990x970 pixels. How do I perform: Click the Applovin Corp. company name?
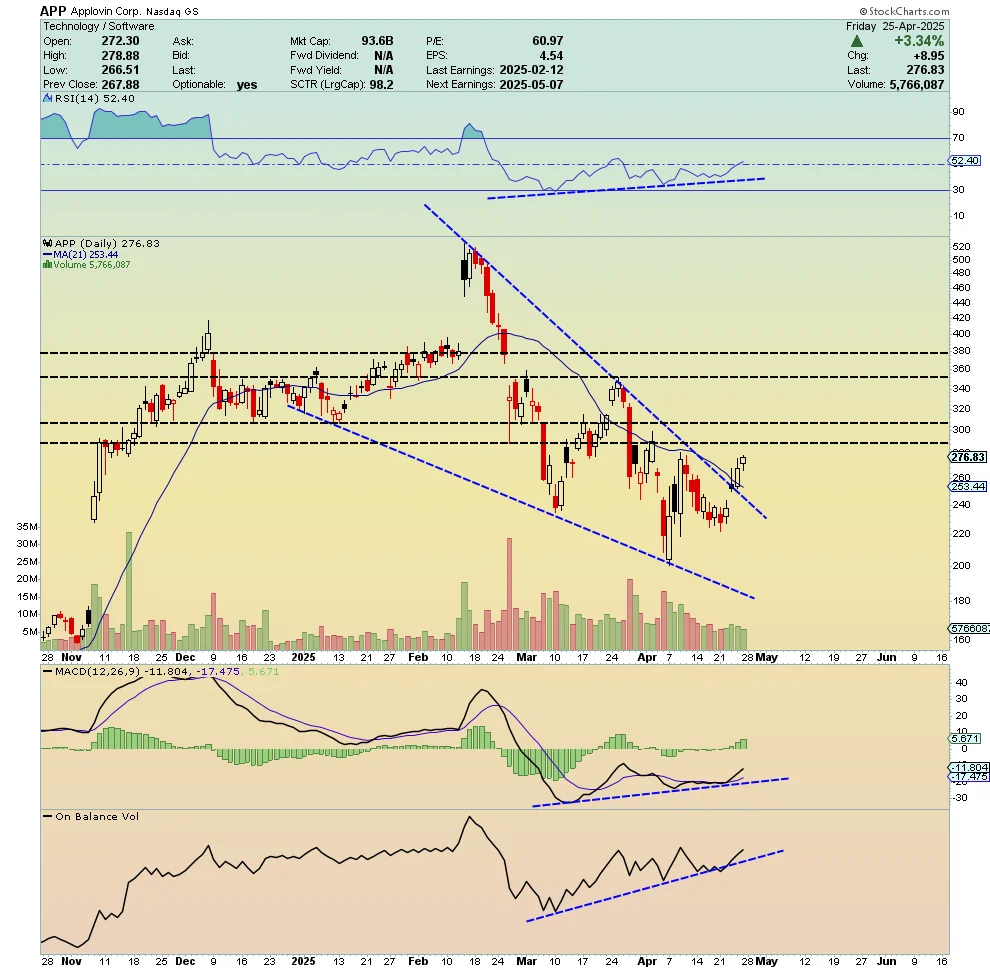(x=105, y=11)
